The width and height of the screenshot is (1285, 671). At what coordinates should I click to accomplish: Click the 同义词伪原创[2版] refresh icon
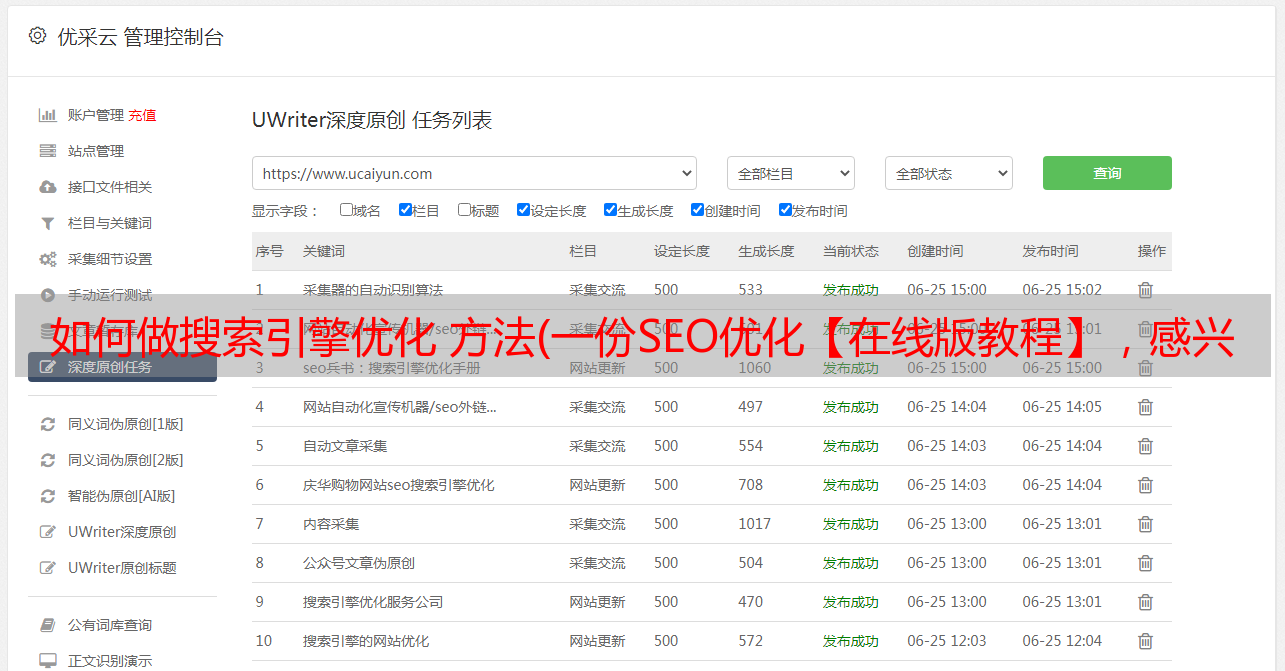47,460
